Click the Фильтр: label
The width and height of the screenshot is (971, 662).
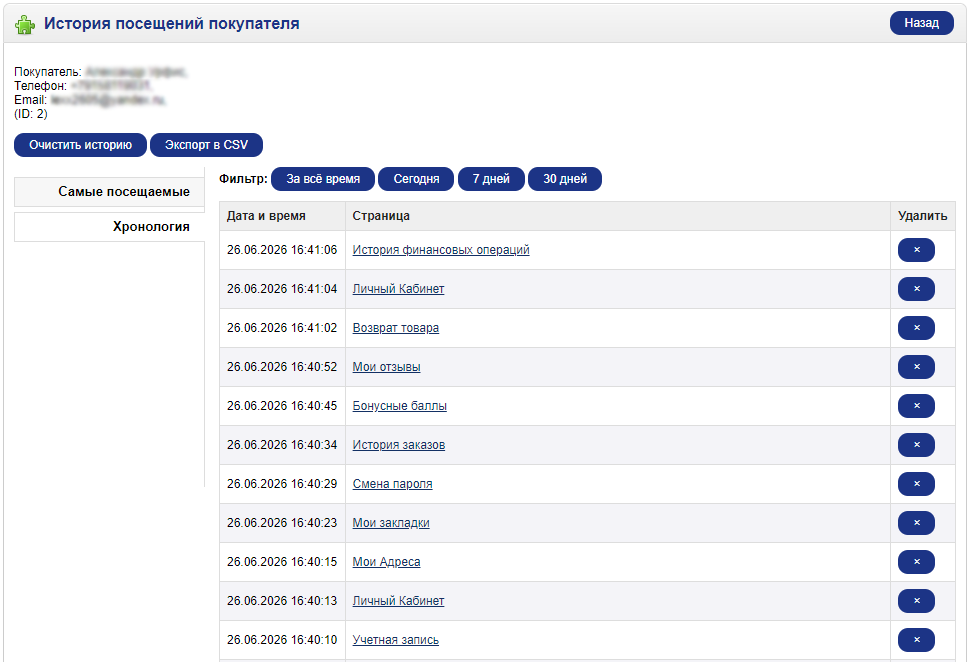pos(243,179)
